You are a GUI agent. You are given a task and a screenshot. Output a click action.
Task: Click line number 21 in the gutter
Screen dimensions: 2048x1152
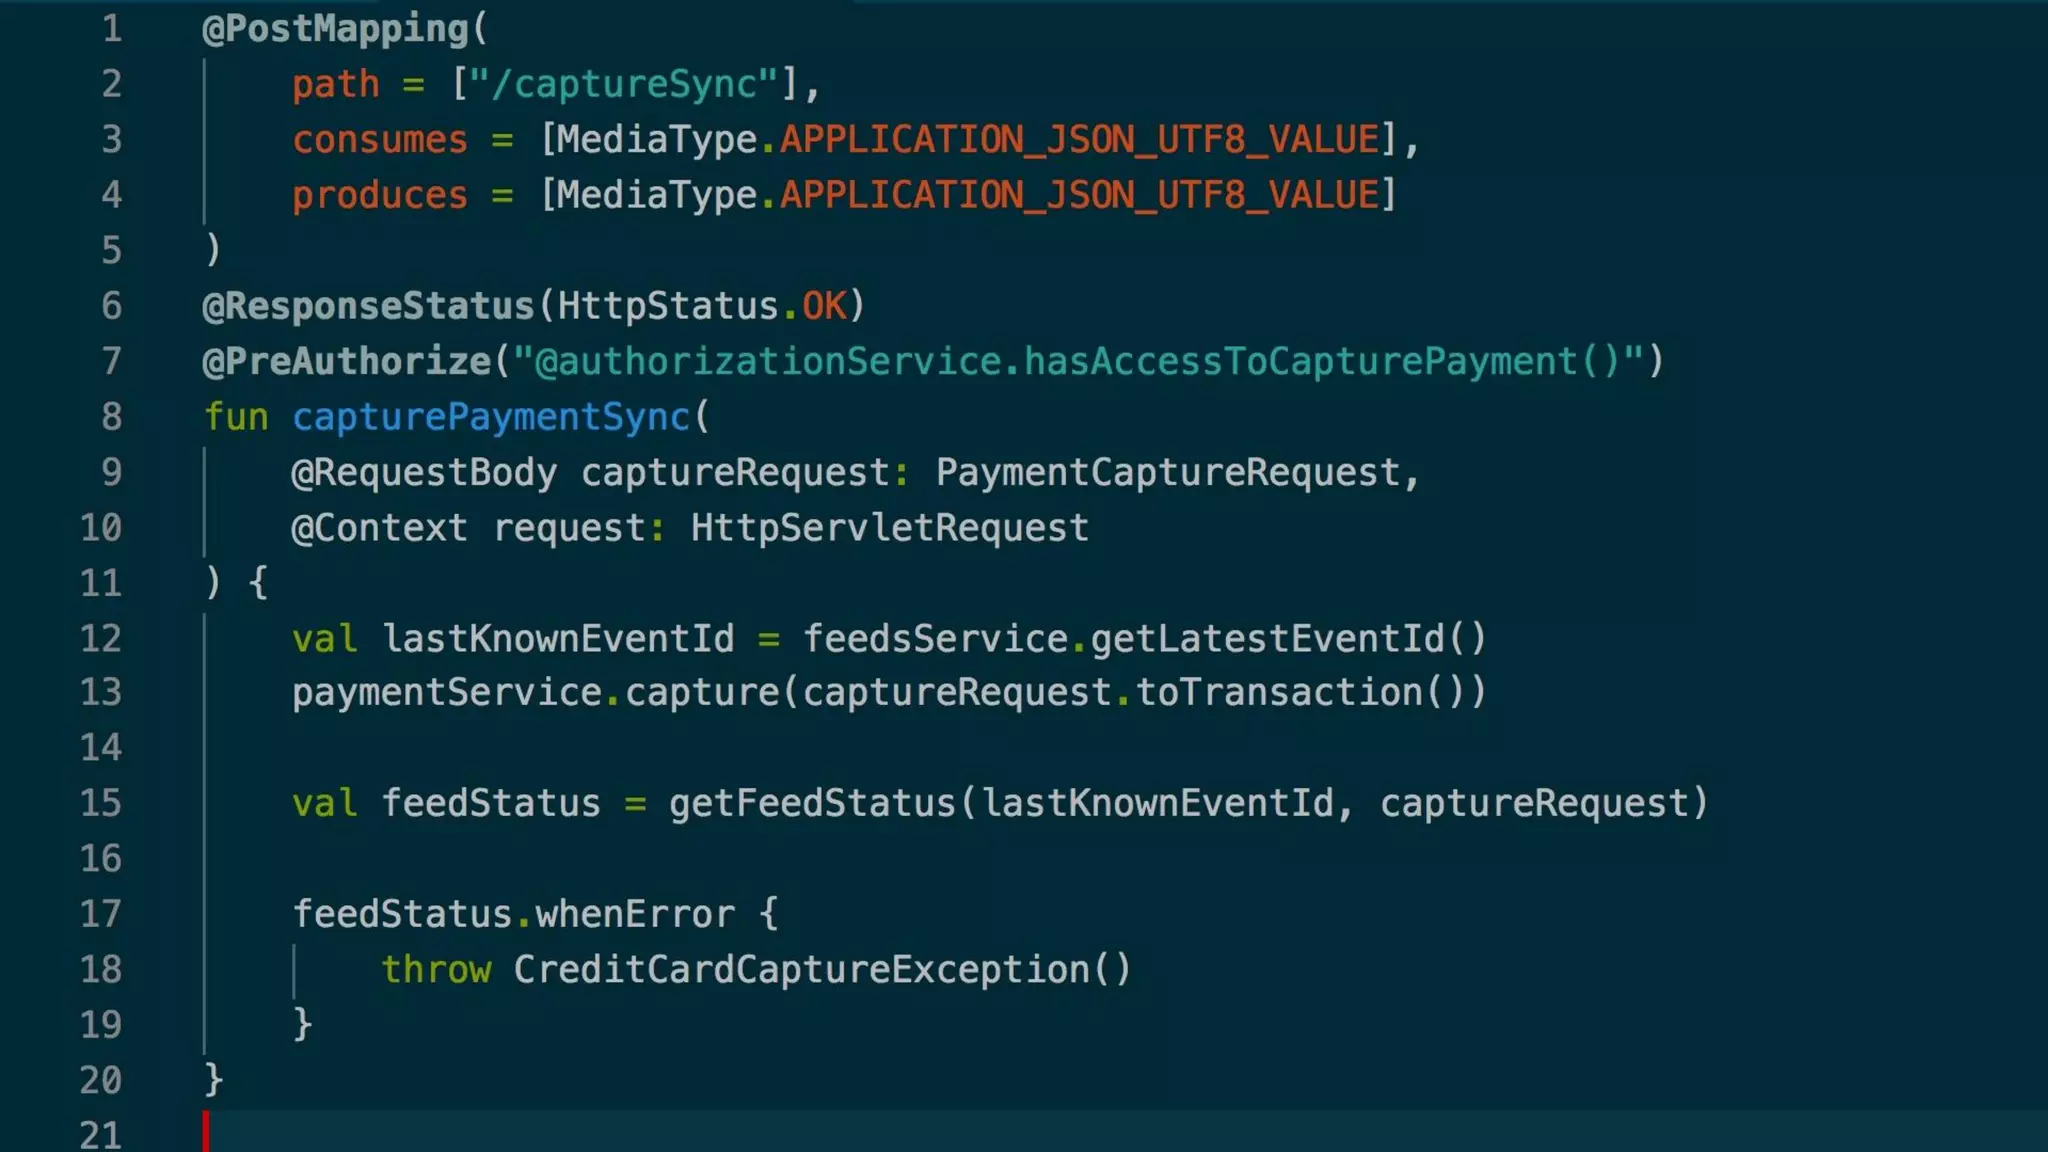click(x=101, y=1135)
